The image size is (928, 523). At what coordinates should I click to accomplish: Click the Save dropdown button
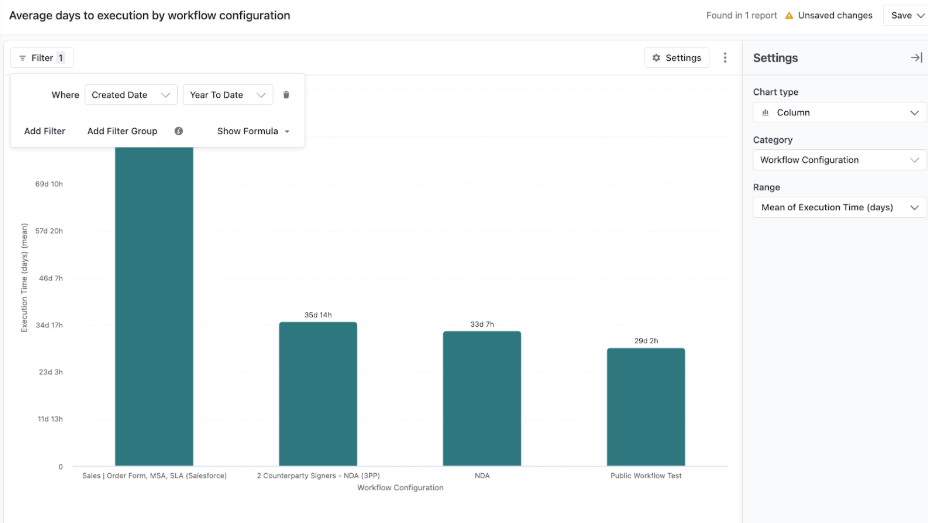pos(906,16)
